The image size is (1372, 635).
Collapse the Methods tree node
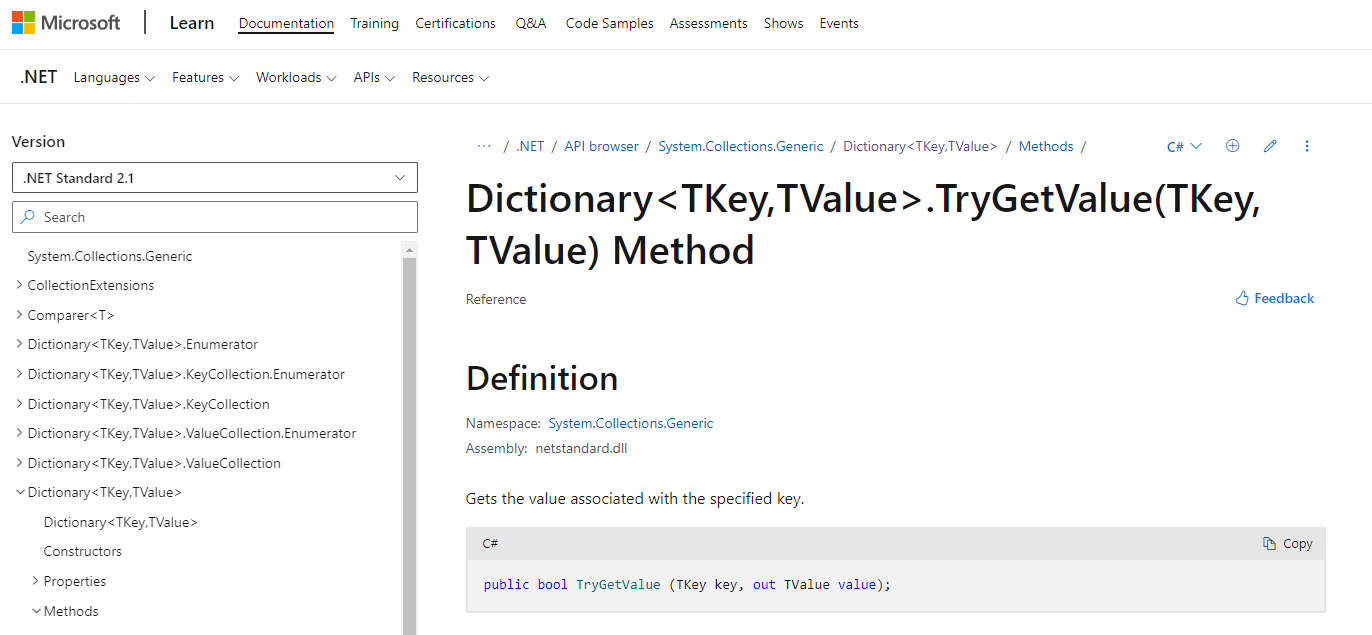point(36,611)
